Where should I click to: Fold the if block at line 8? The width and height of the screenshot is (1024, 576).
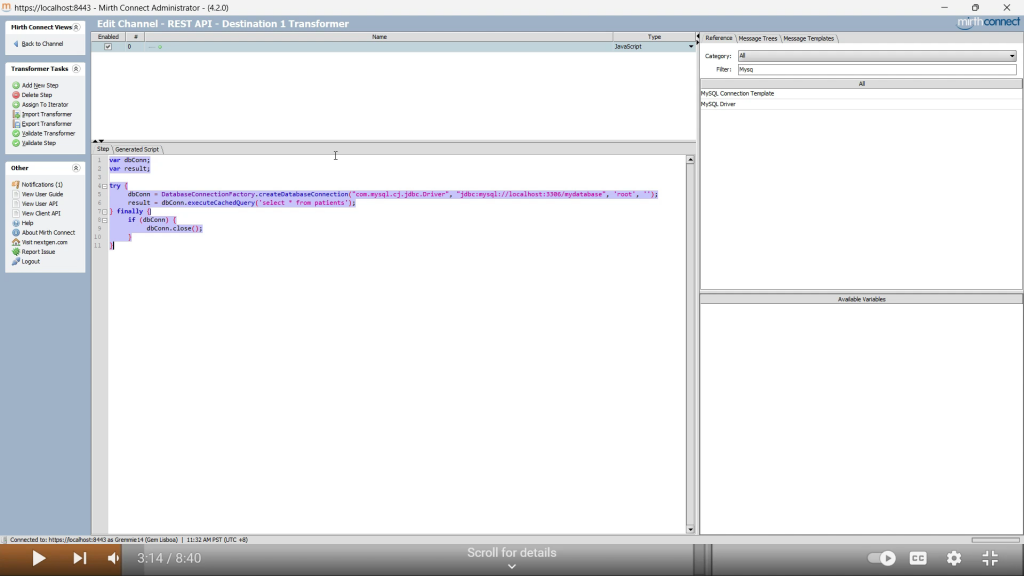coord(104,220)
